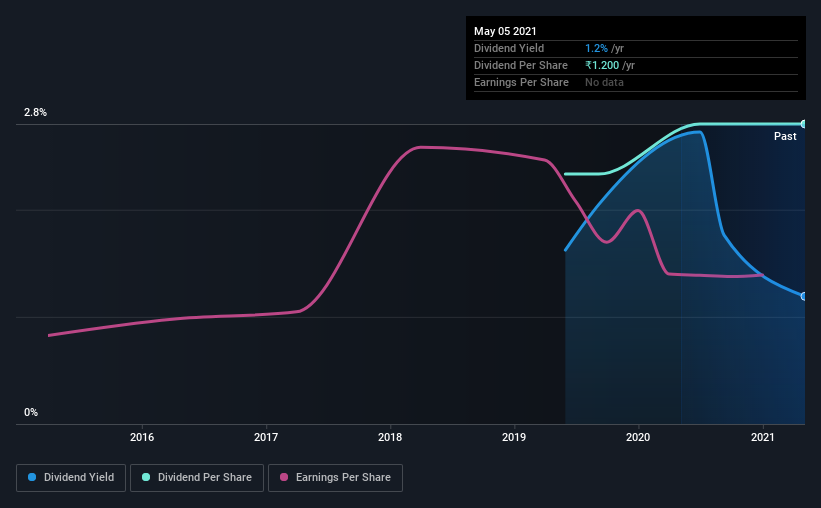The image size is (821, 508).
Task: Toggle the Earnings Per Share legend button
Action: tap(335, 478)
